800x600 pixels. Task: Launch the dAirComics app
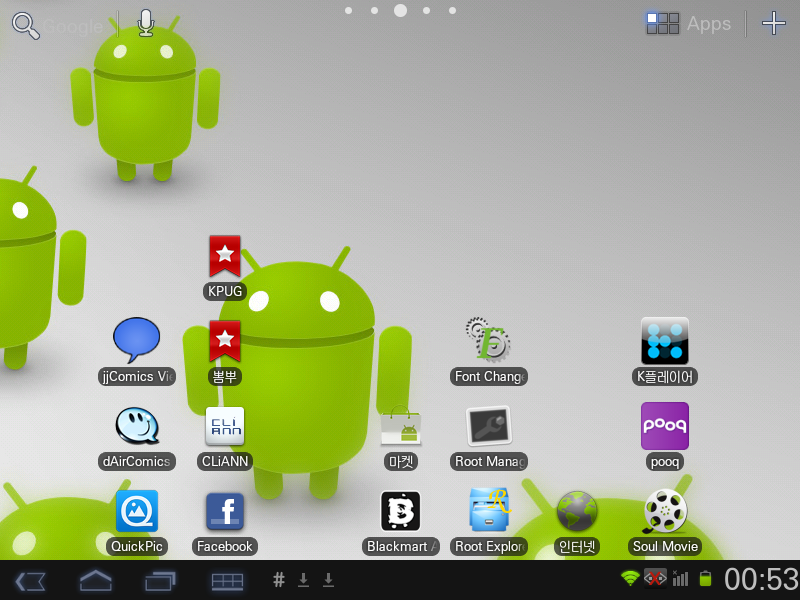[137, 437]
